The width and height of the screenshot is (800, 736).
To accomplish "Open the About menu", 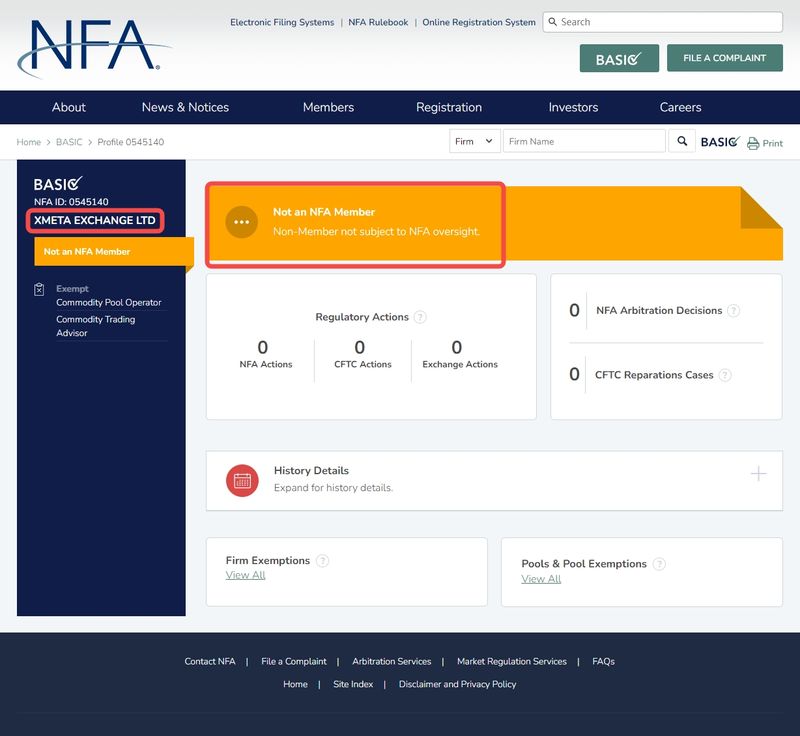I will coord(69,107).
